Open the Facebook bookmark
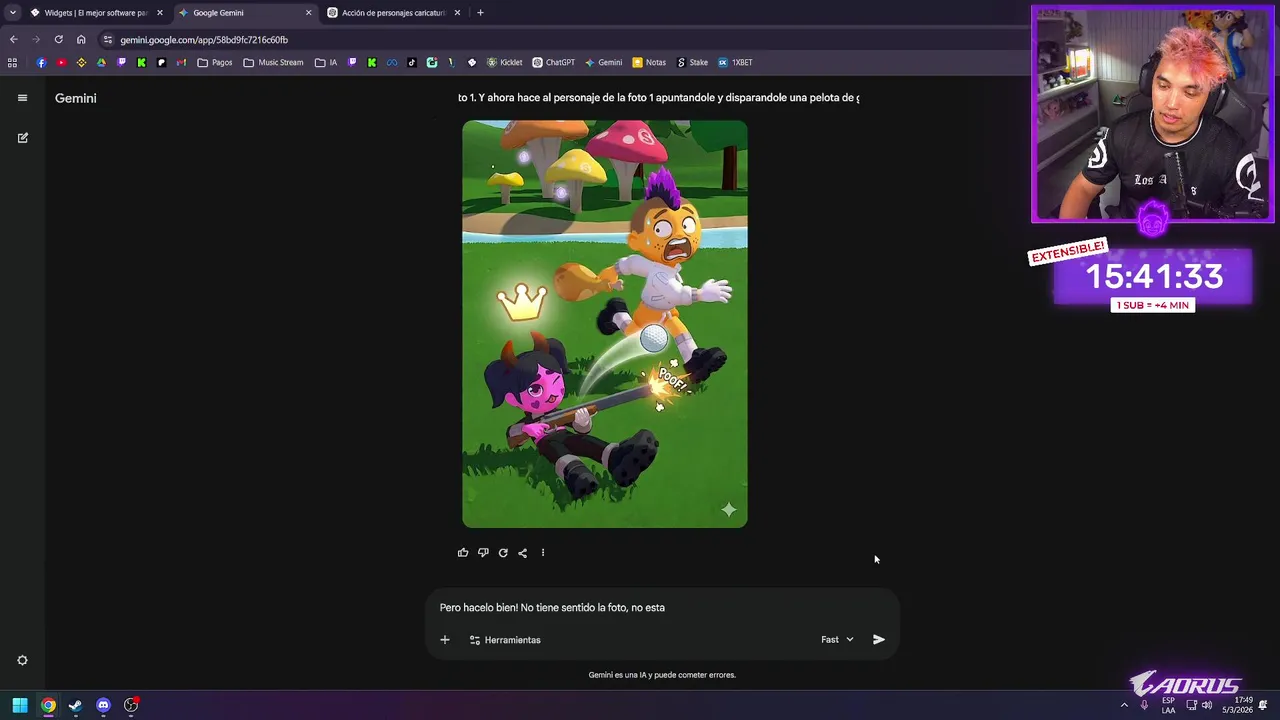This screenshot has width=1280, height=720. click(41, 62)
